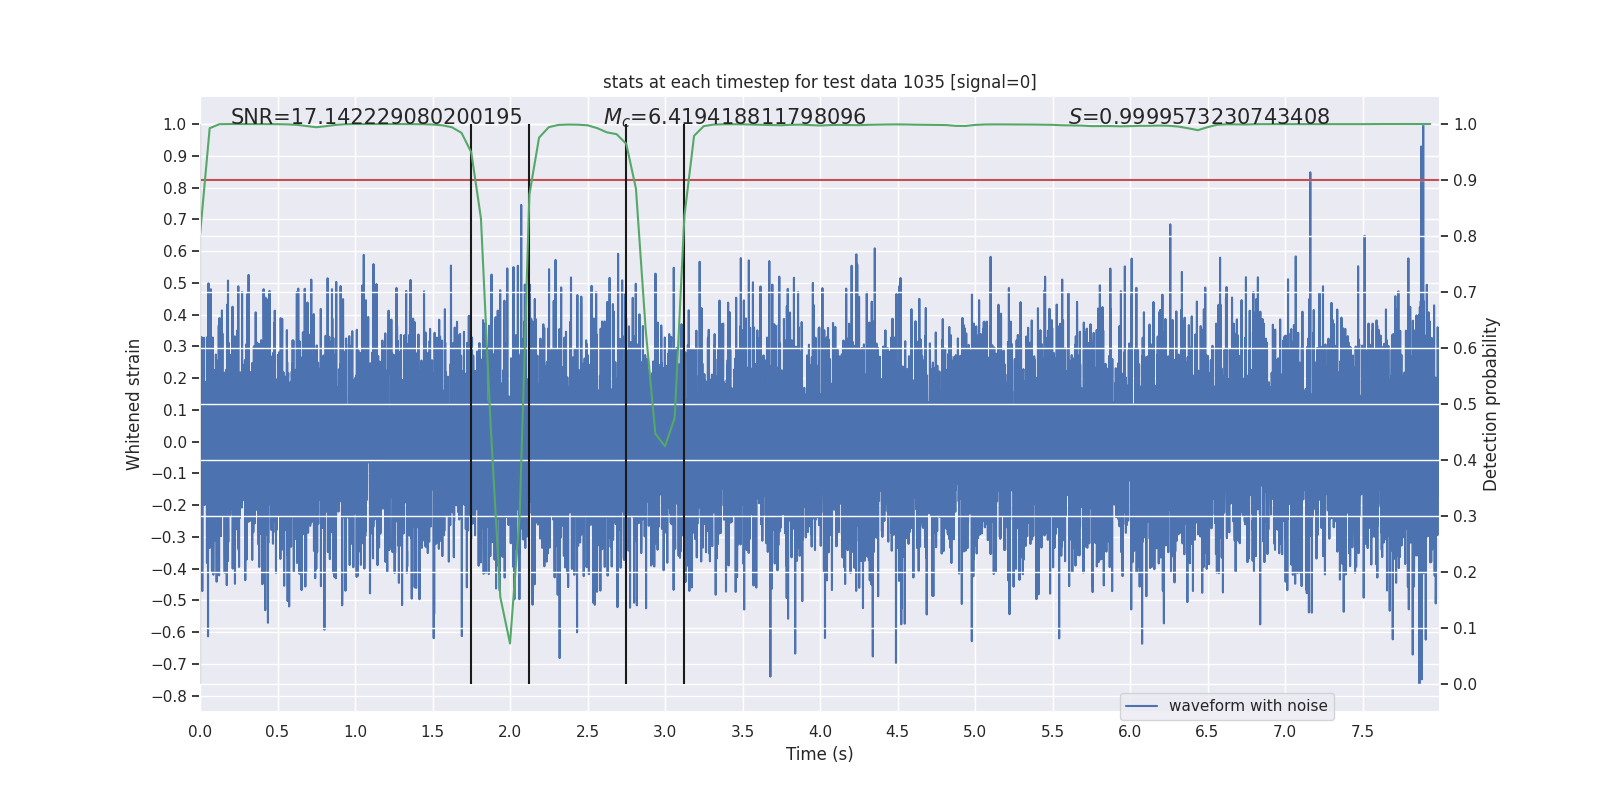Click the 'waveform with noise' legend label
1600x800 pixels.
[x=1248, y=706]
